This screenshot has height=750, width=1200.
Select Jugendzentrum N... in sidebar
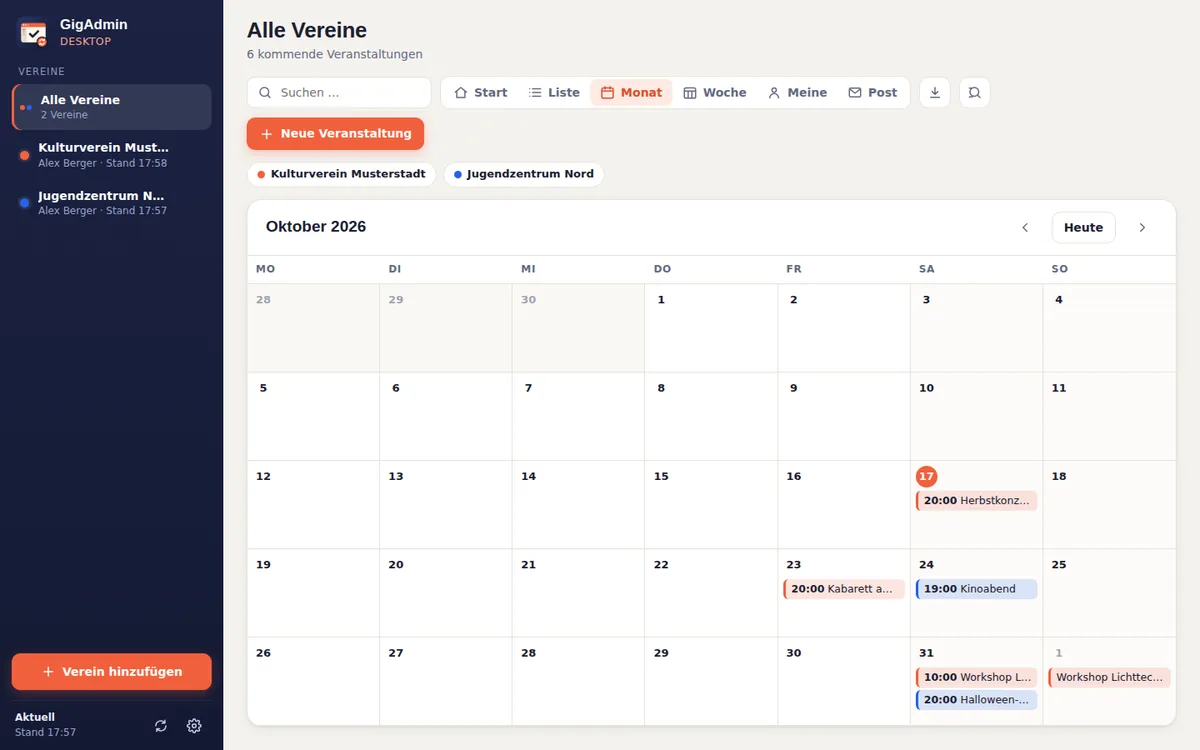111,203
